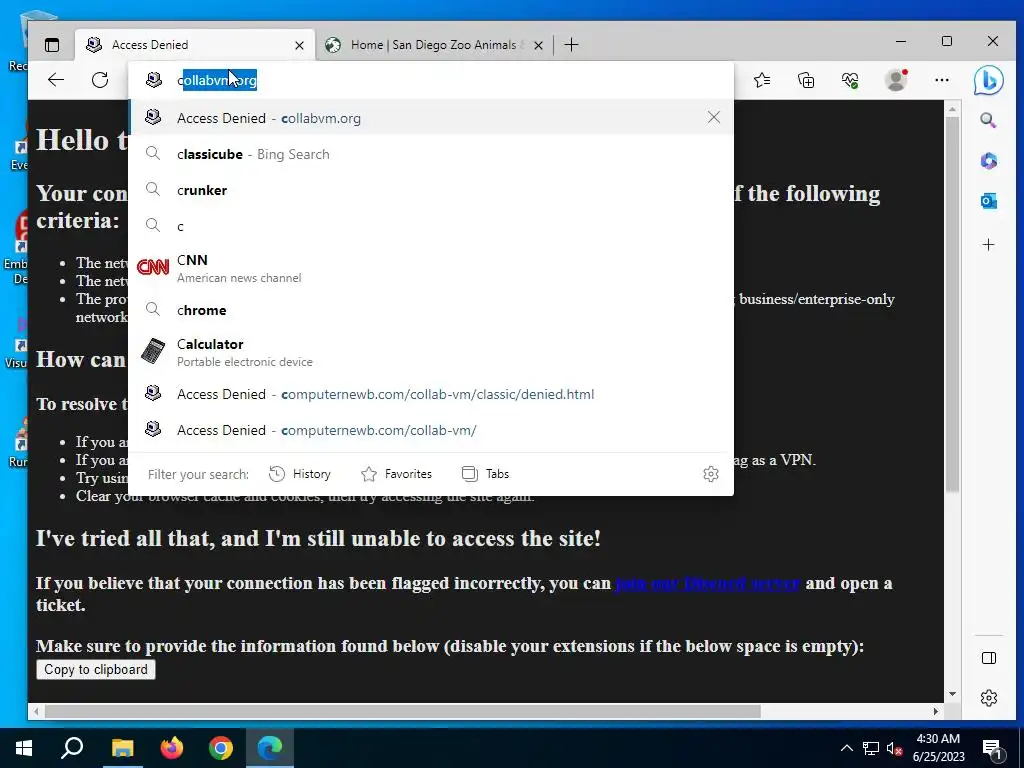Image resolution: width=1024 pixels, height=768 pixels.
Task: Toggle the sidebar hide panel icon
Action: coord(989,658)
